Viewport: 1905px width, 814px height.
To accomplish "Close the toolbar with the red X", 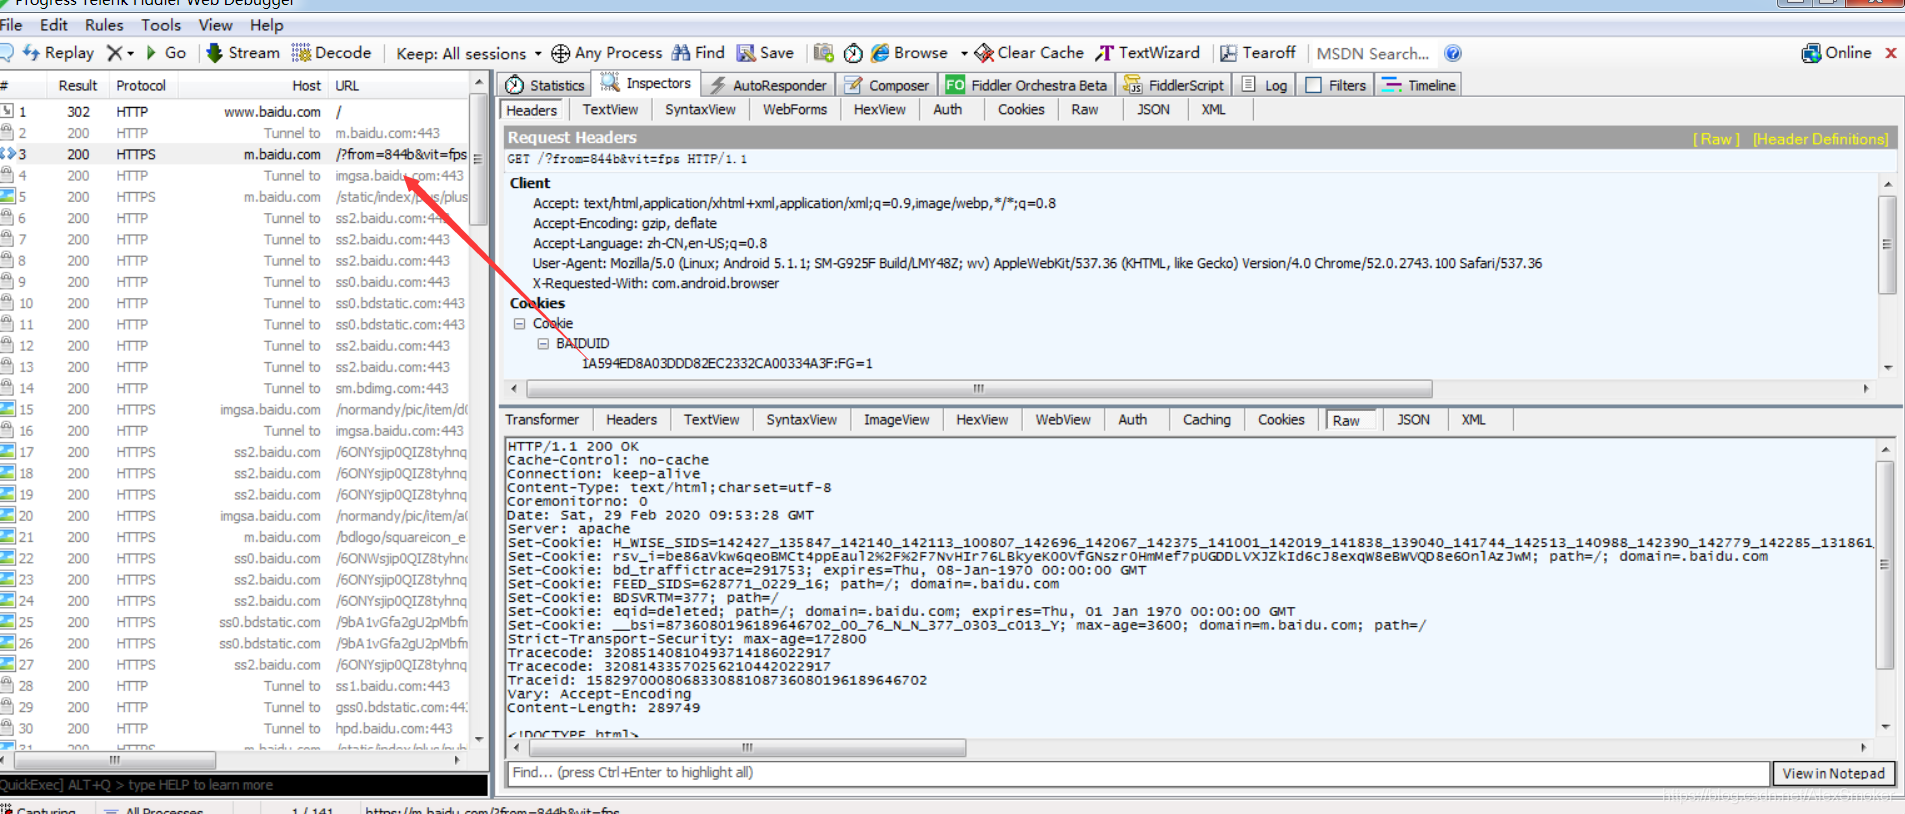I will pyautogui.click(x=1891, y=53).
